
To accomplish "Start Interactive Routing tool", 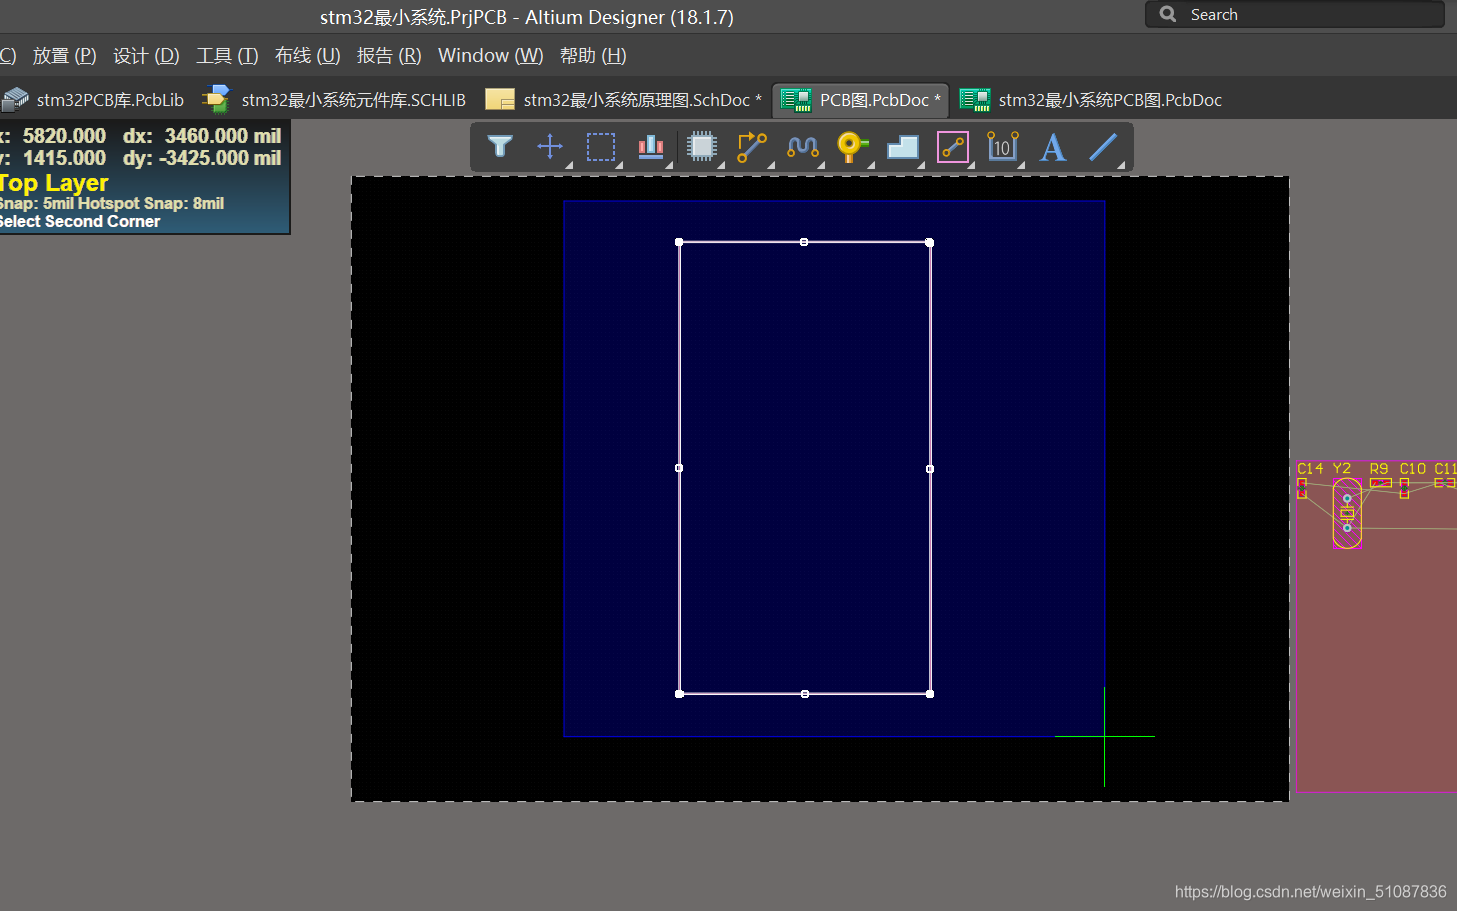I will [752, 147].
